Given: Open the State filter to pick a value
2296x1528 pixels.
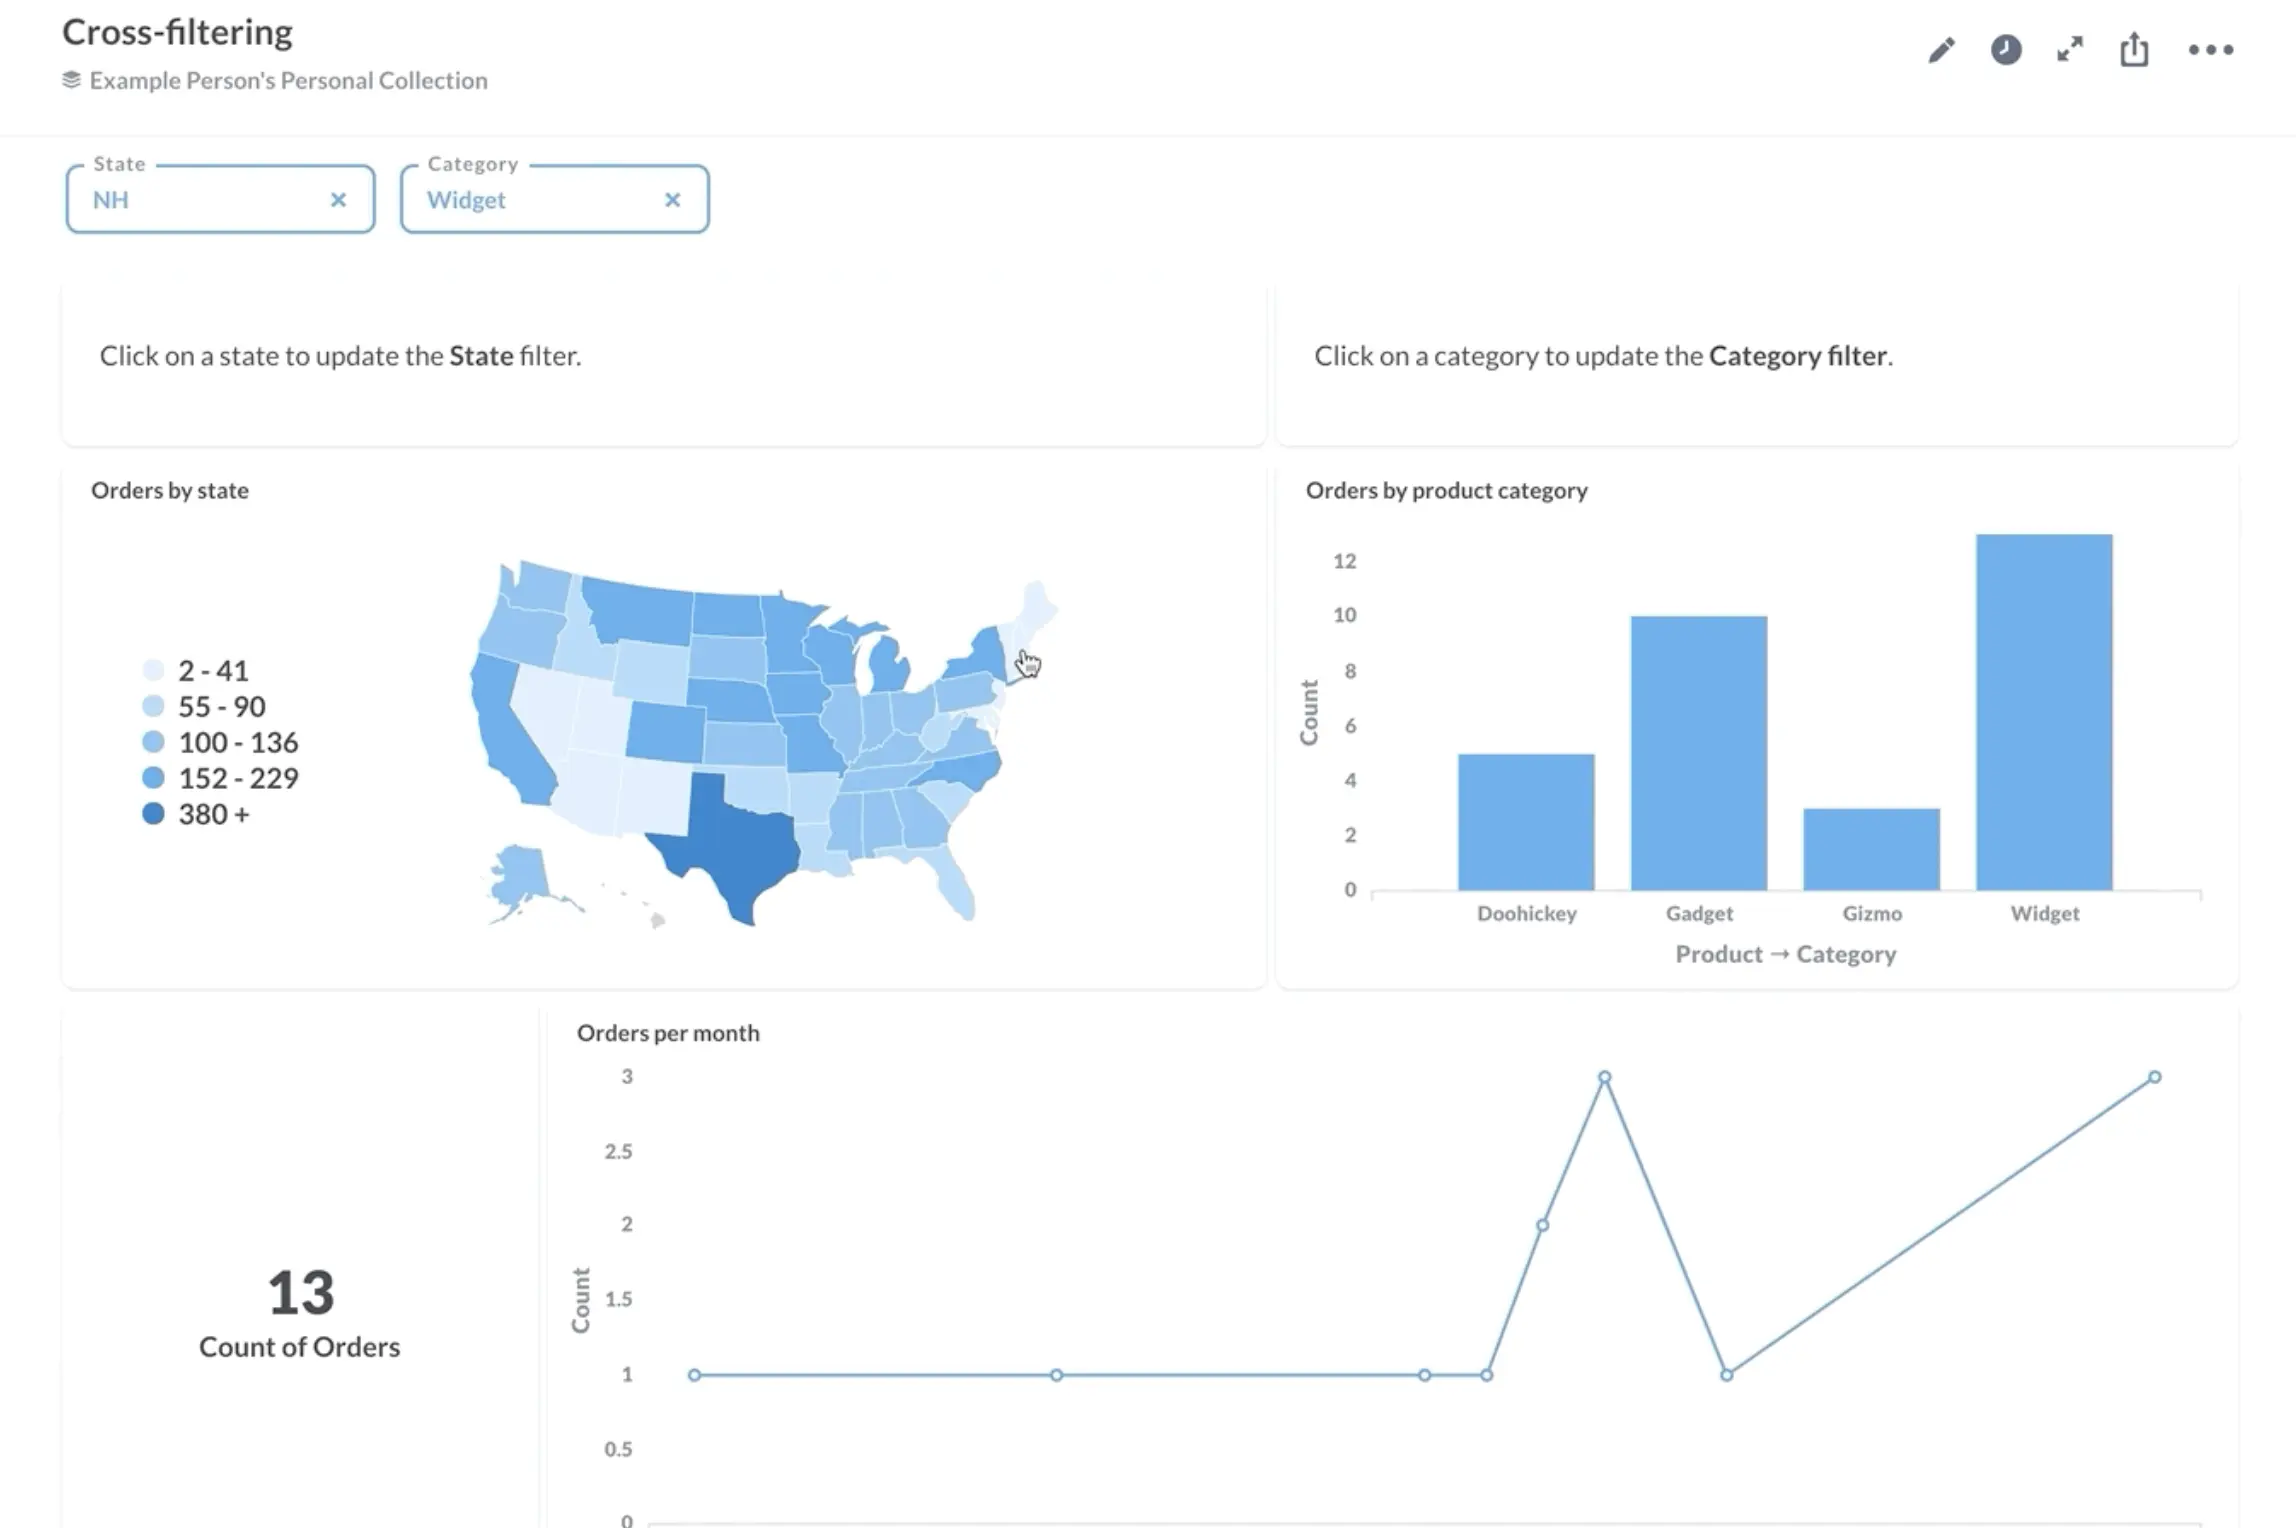Looking at the screenshot, I should [x=180, y=200].
